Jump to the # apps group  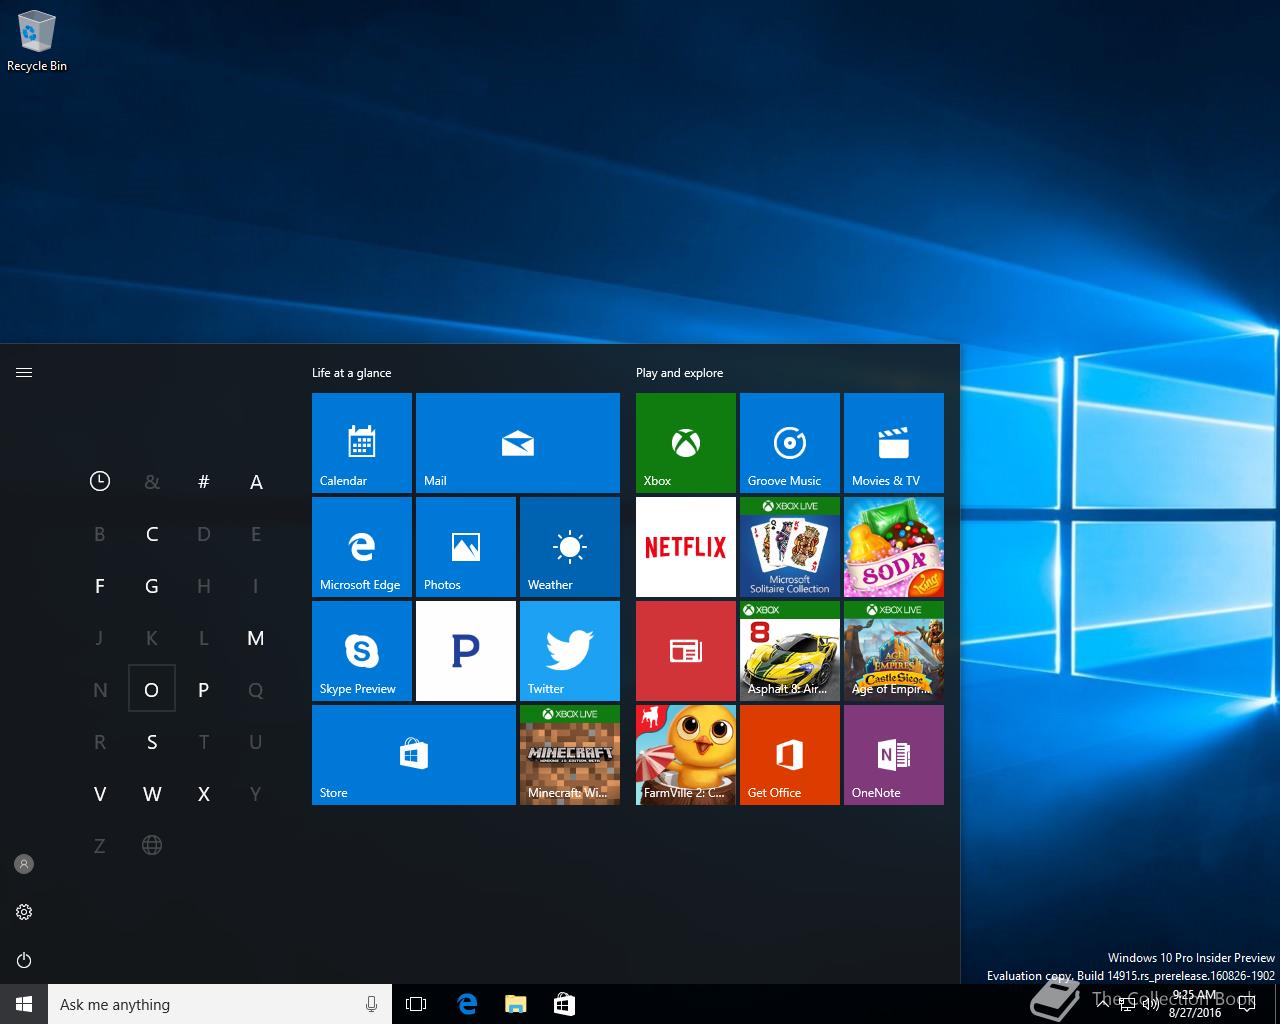click(x=204, y=481)
